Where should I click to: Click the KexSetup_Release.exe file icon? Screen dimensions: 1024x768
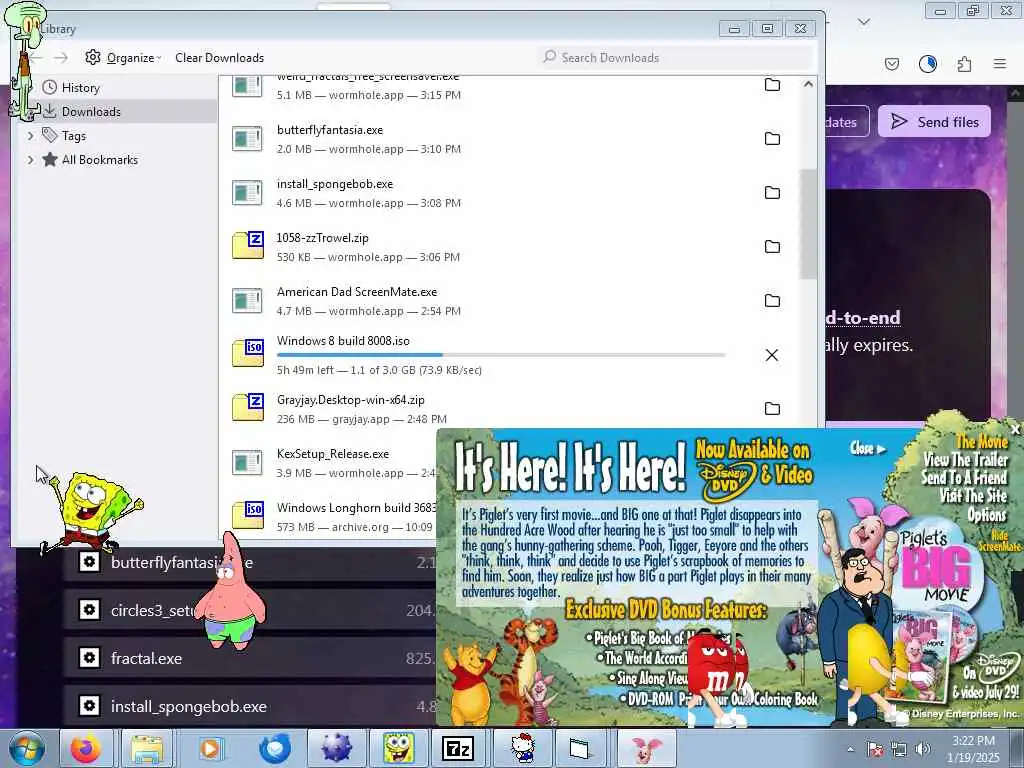248,462
